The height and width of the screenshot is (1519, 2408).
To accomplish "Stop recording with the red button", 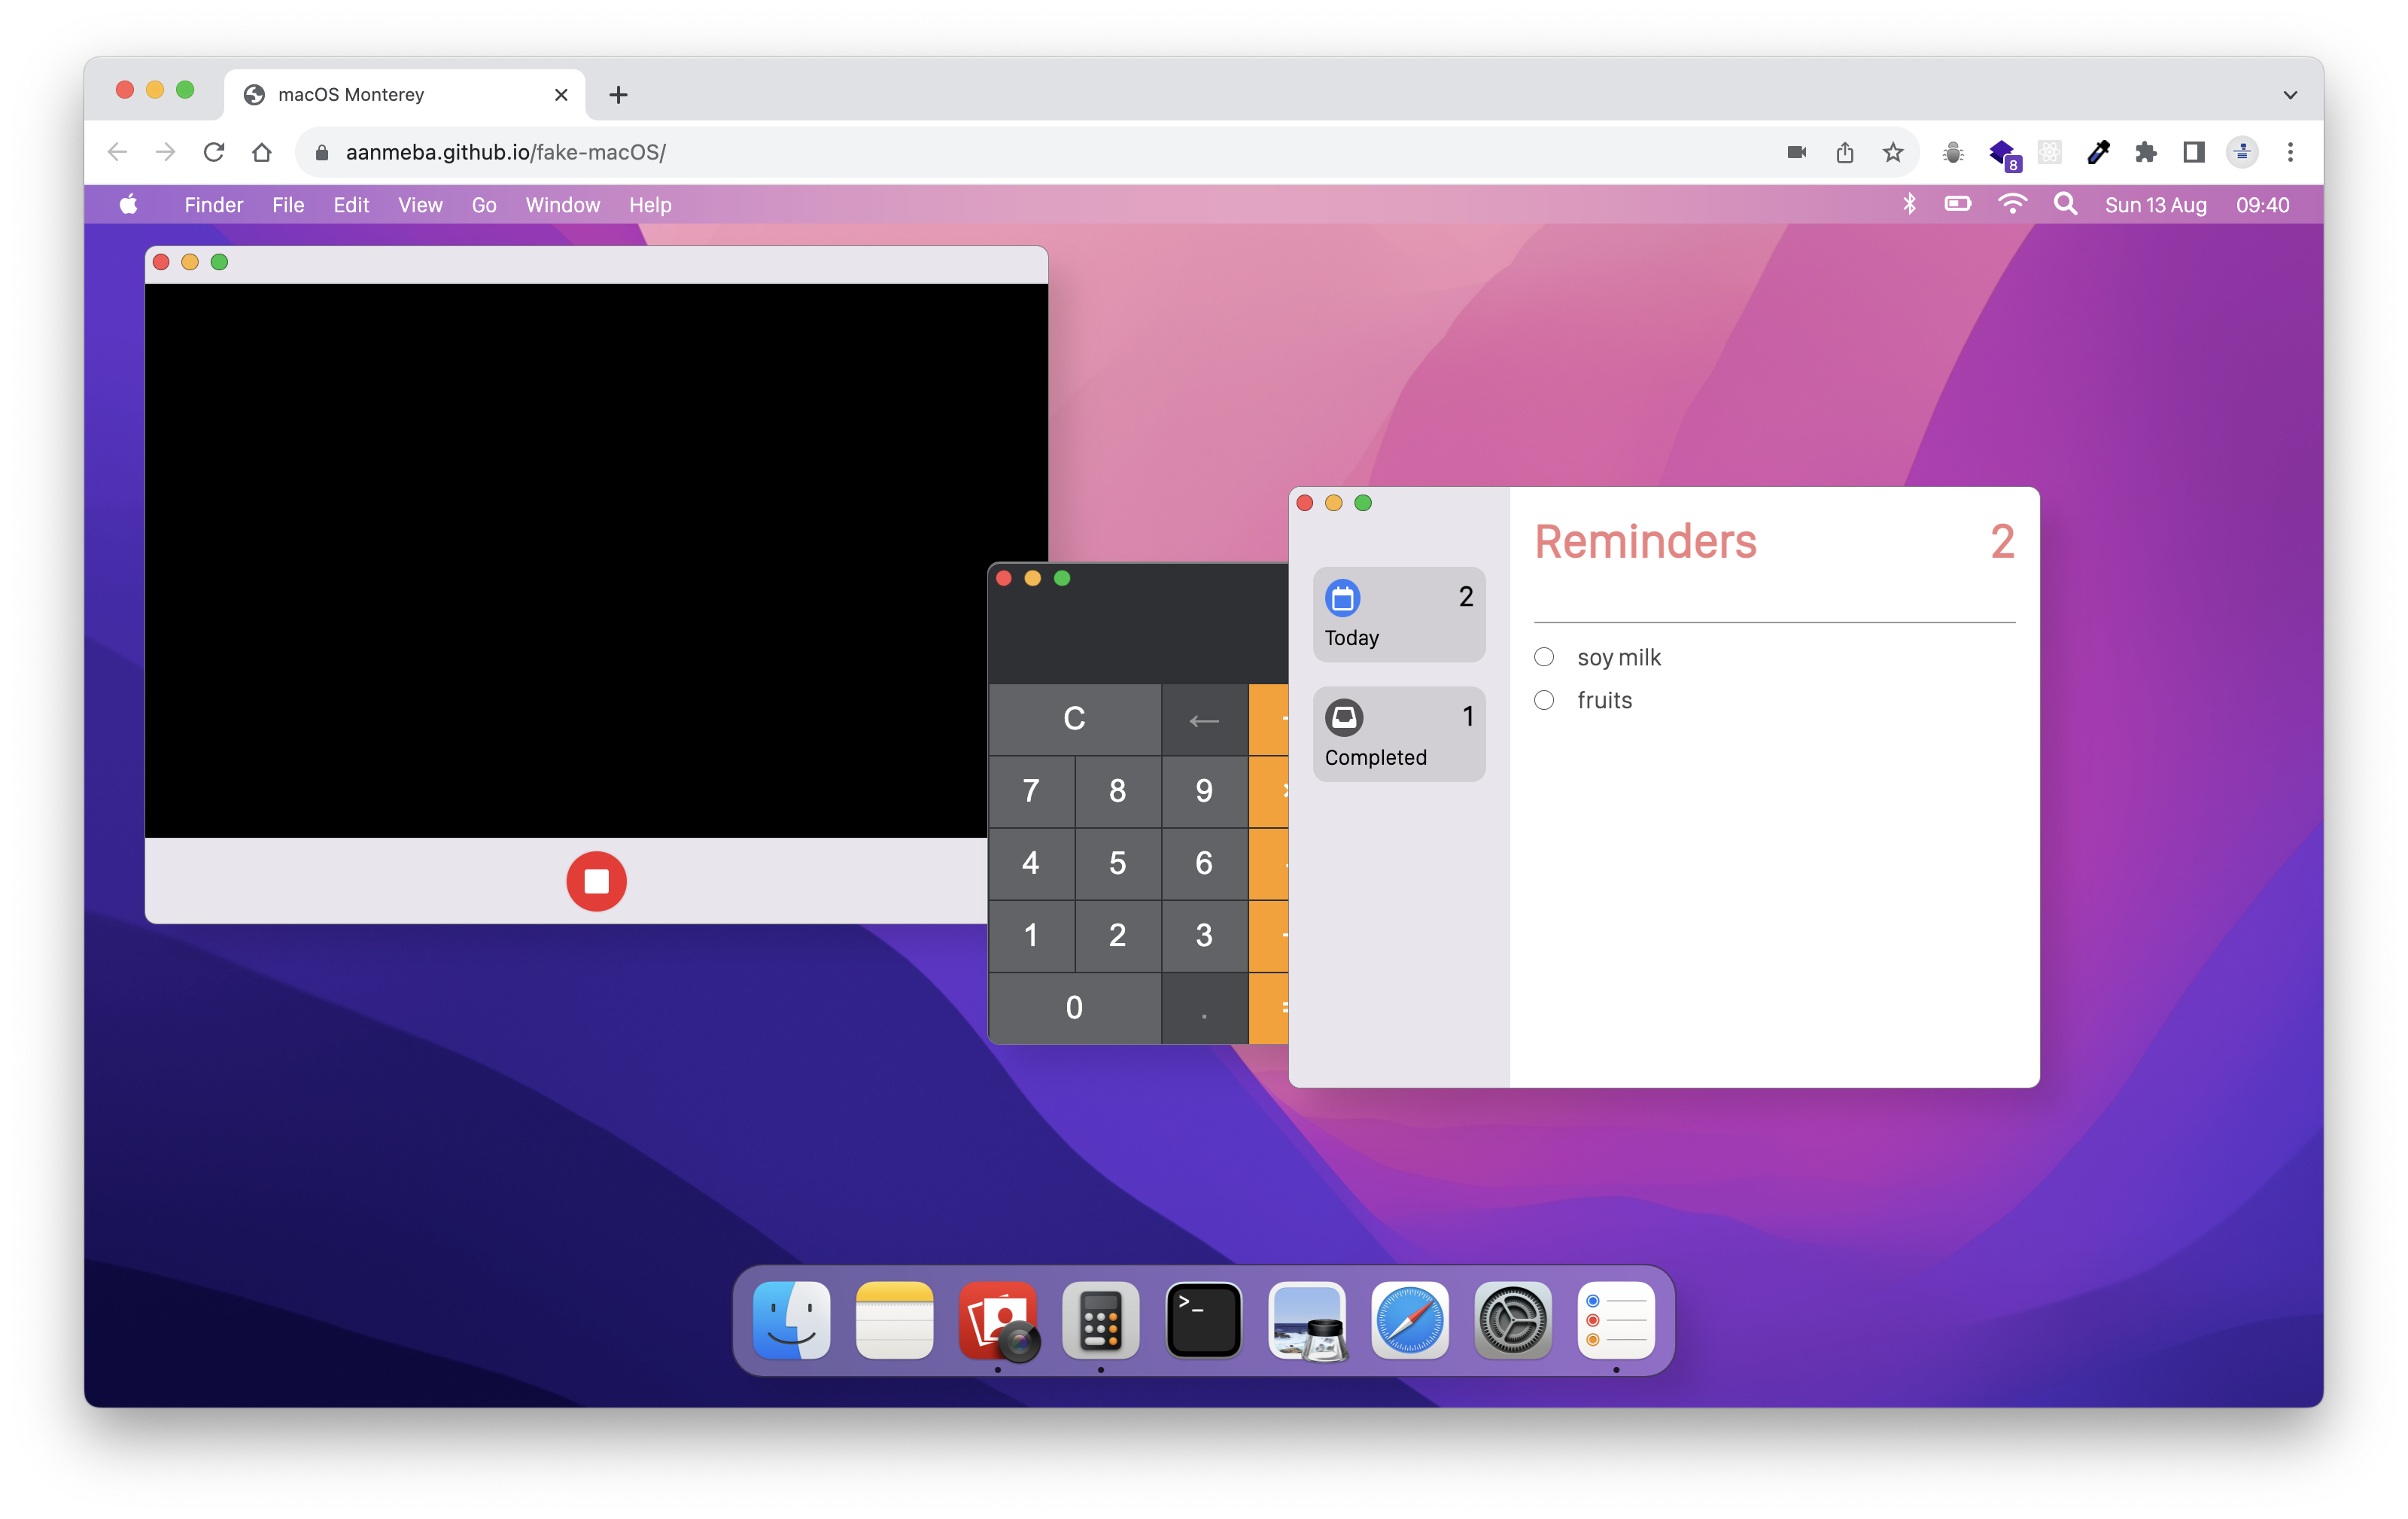I will click(x=596, y=881).
